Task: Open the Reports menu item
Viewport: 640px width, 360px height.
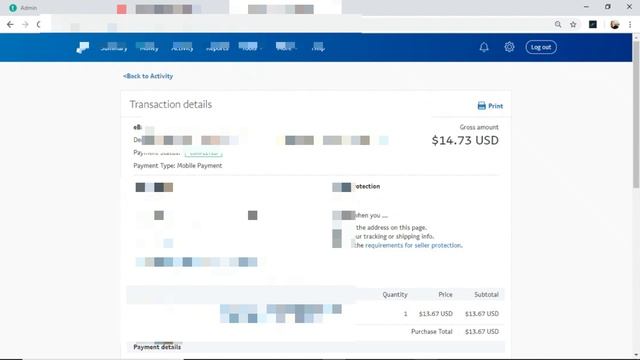Action: point(218,48)
